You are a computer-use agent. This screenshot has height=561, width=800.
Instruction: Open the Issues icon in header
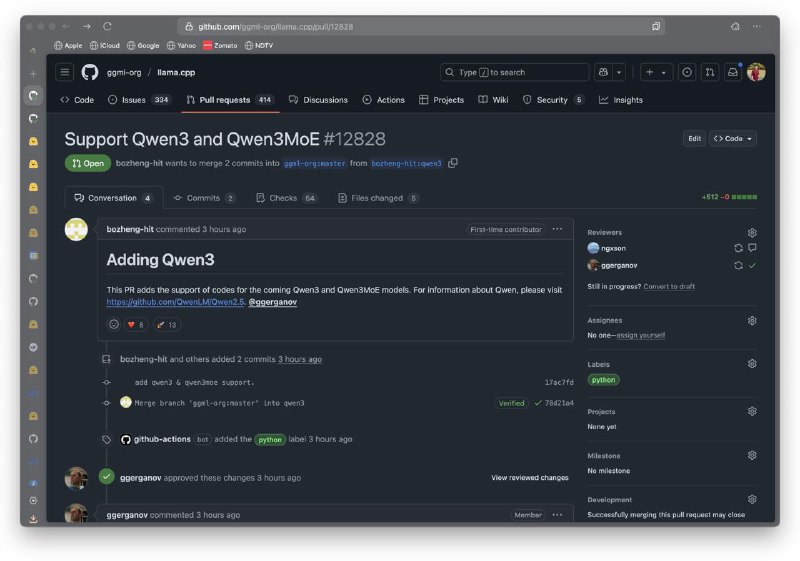(687, 72)
